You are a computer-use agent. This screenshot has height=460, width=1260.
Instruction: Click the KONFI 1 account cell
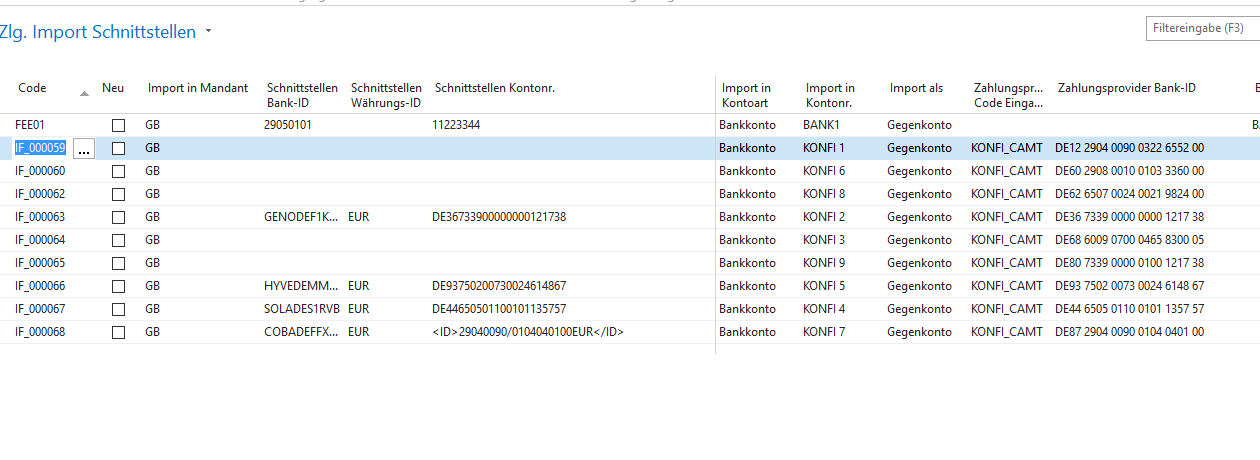pyautogui.click(x=824, y=148)
